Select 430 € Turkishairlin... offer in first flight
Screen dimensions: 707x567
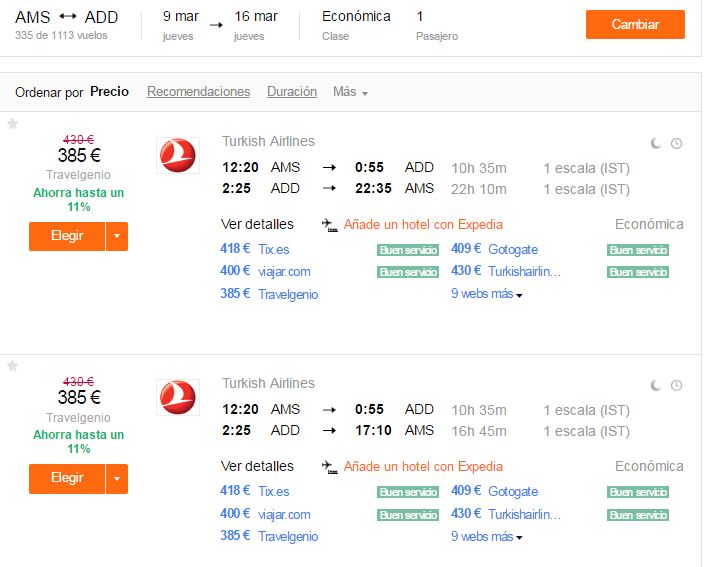point(506,271)
